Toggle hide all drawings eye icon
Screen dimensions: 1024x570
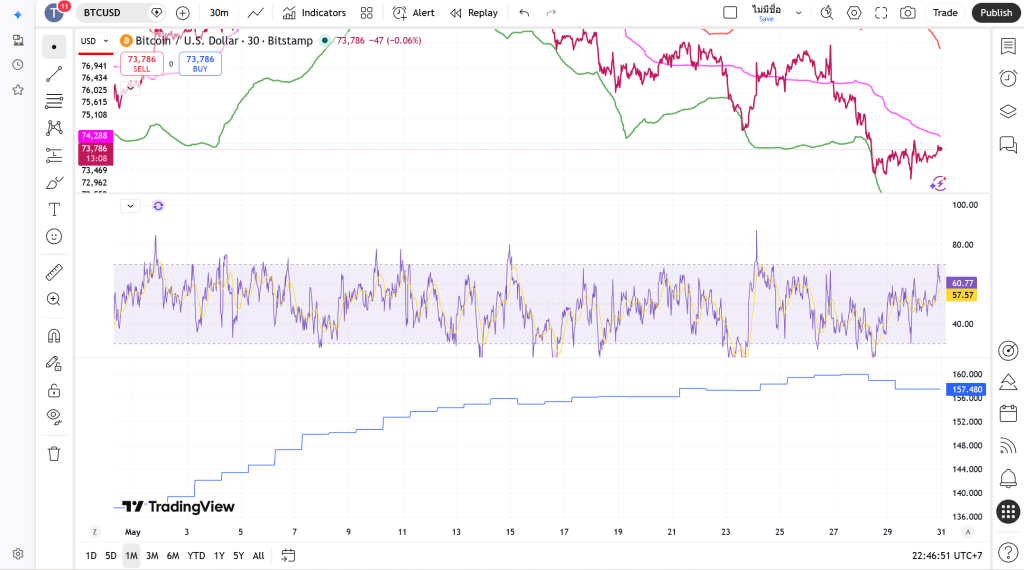click(x=54, y=417)
